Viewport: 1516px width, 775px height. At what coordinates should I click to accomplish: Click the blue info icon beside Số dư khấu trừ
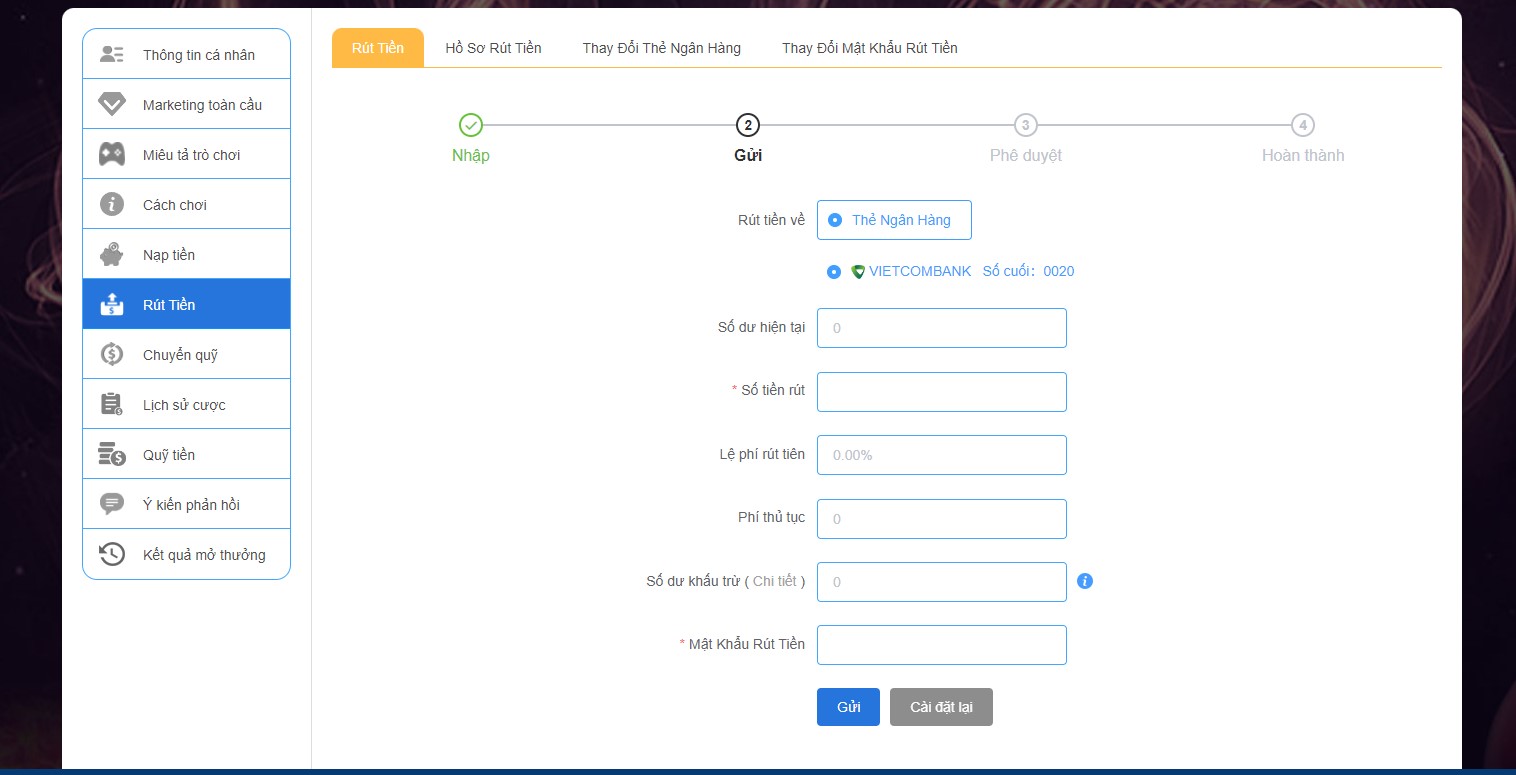(1085, 581)
